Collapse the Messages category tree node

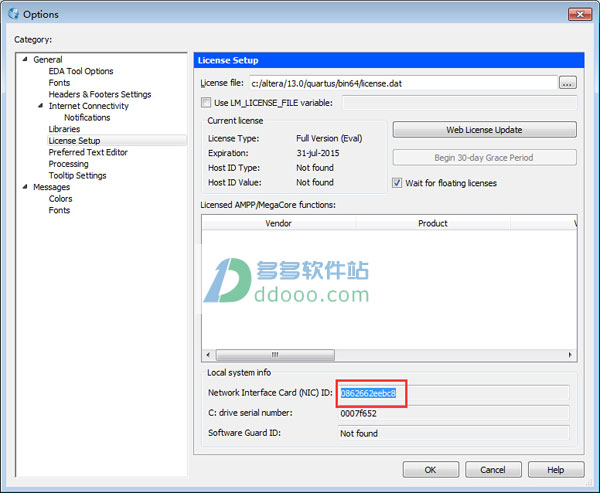25,187
